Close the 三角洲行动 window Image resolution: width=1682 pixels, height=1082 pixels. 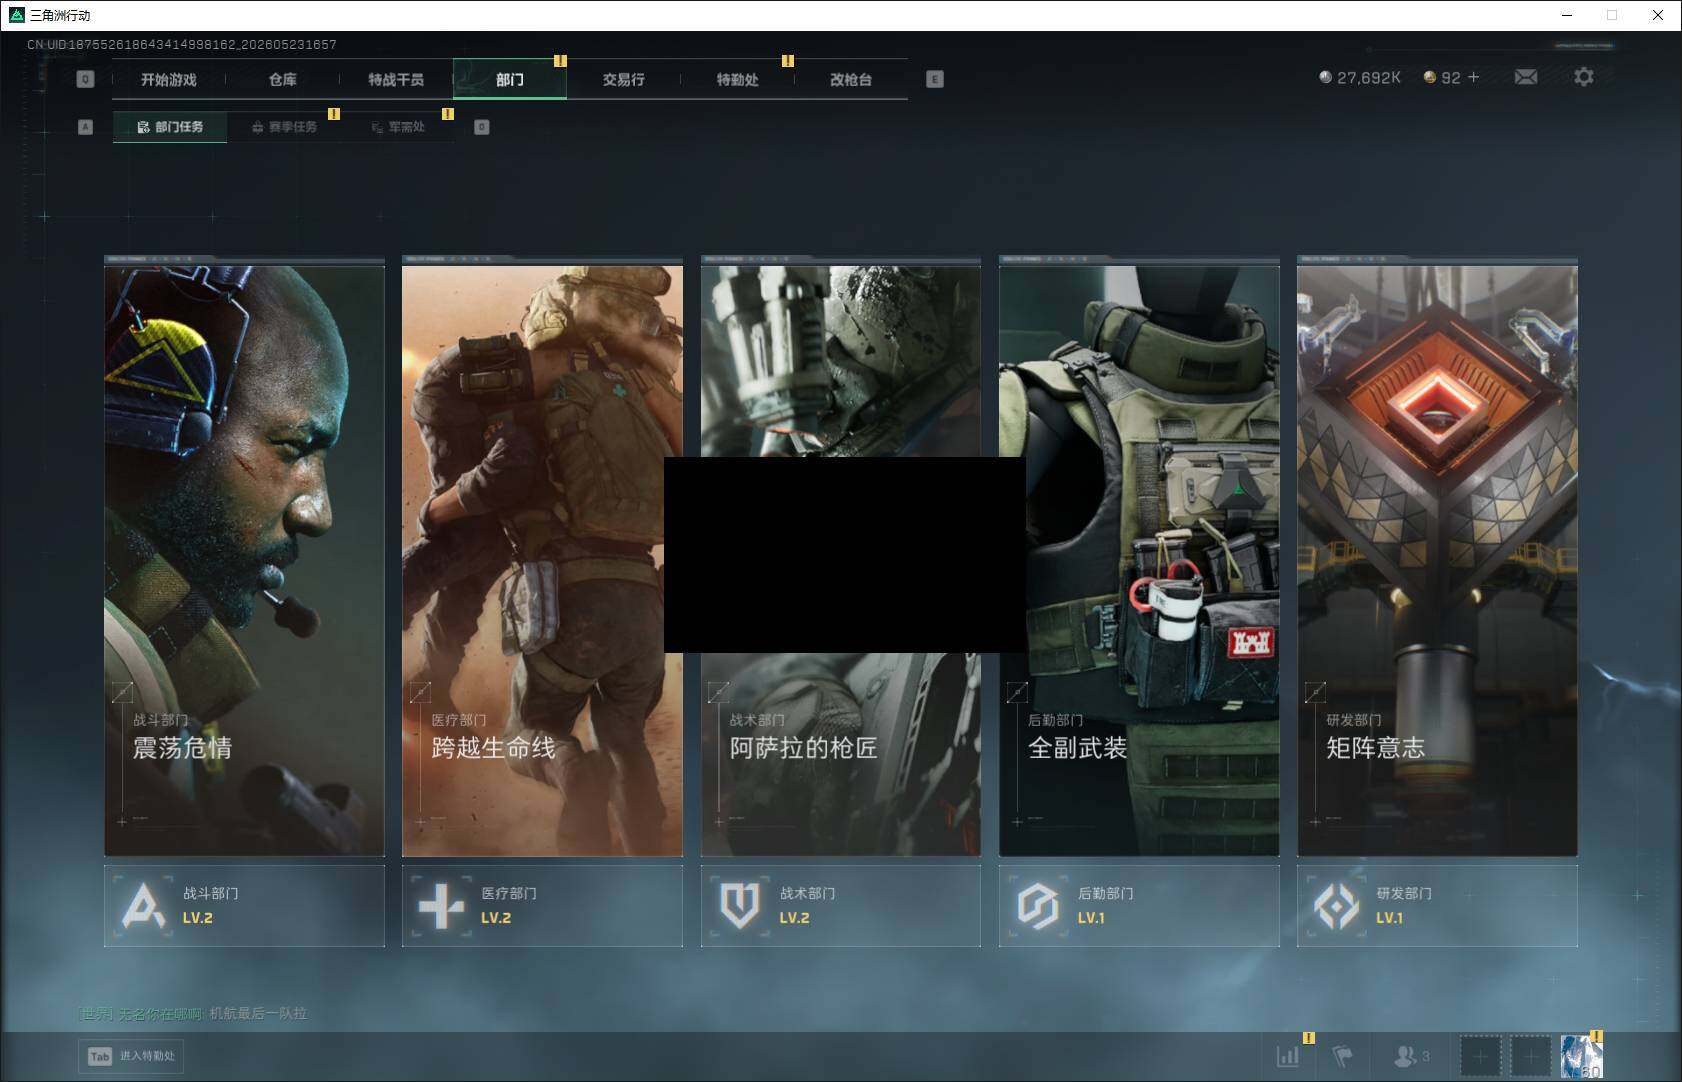tap(1658, 15)
